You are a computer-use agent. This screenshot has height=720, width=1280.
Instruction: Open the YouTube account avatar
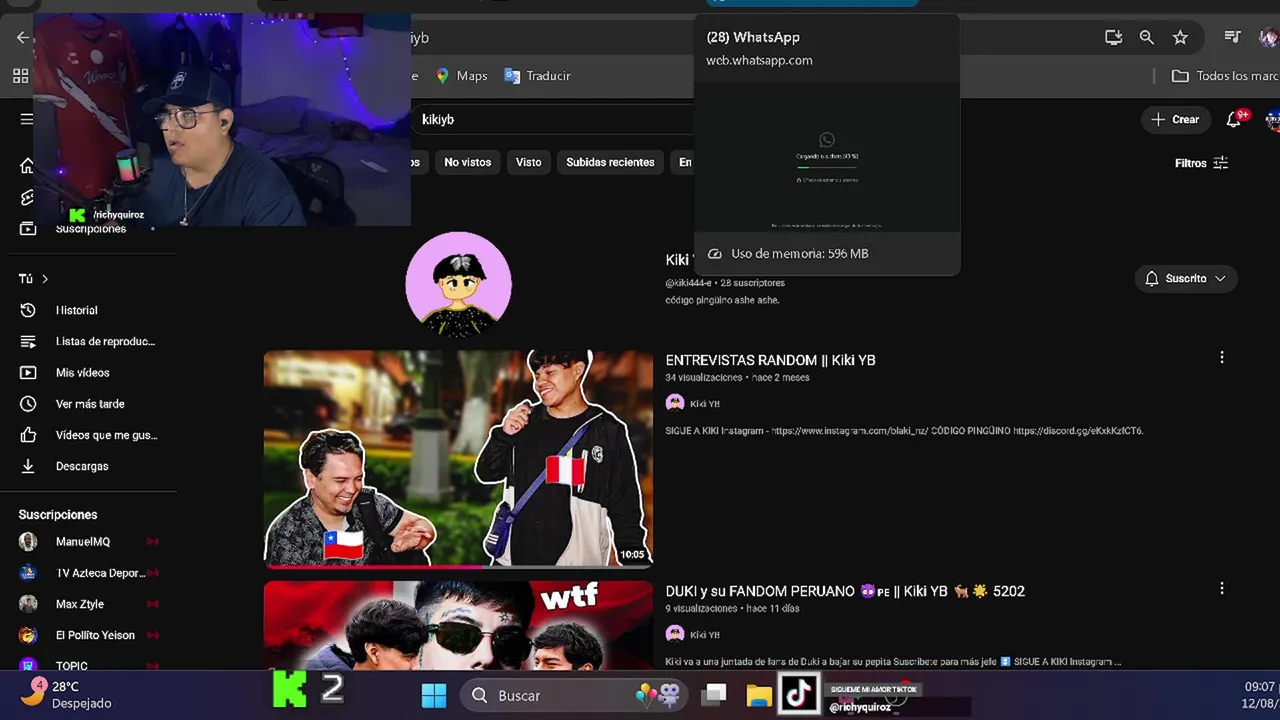tap(1273, 119)
